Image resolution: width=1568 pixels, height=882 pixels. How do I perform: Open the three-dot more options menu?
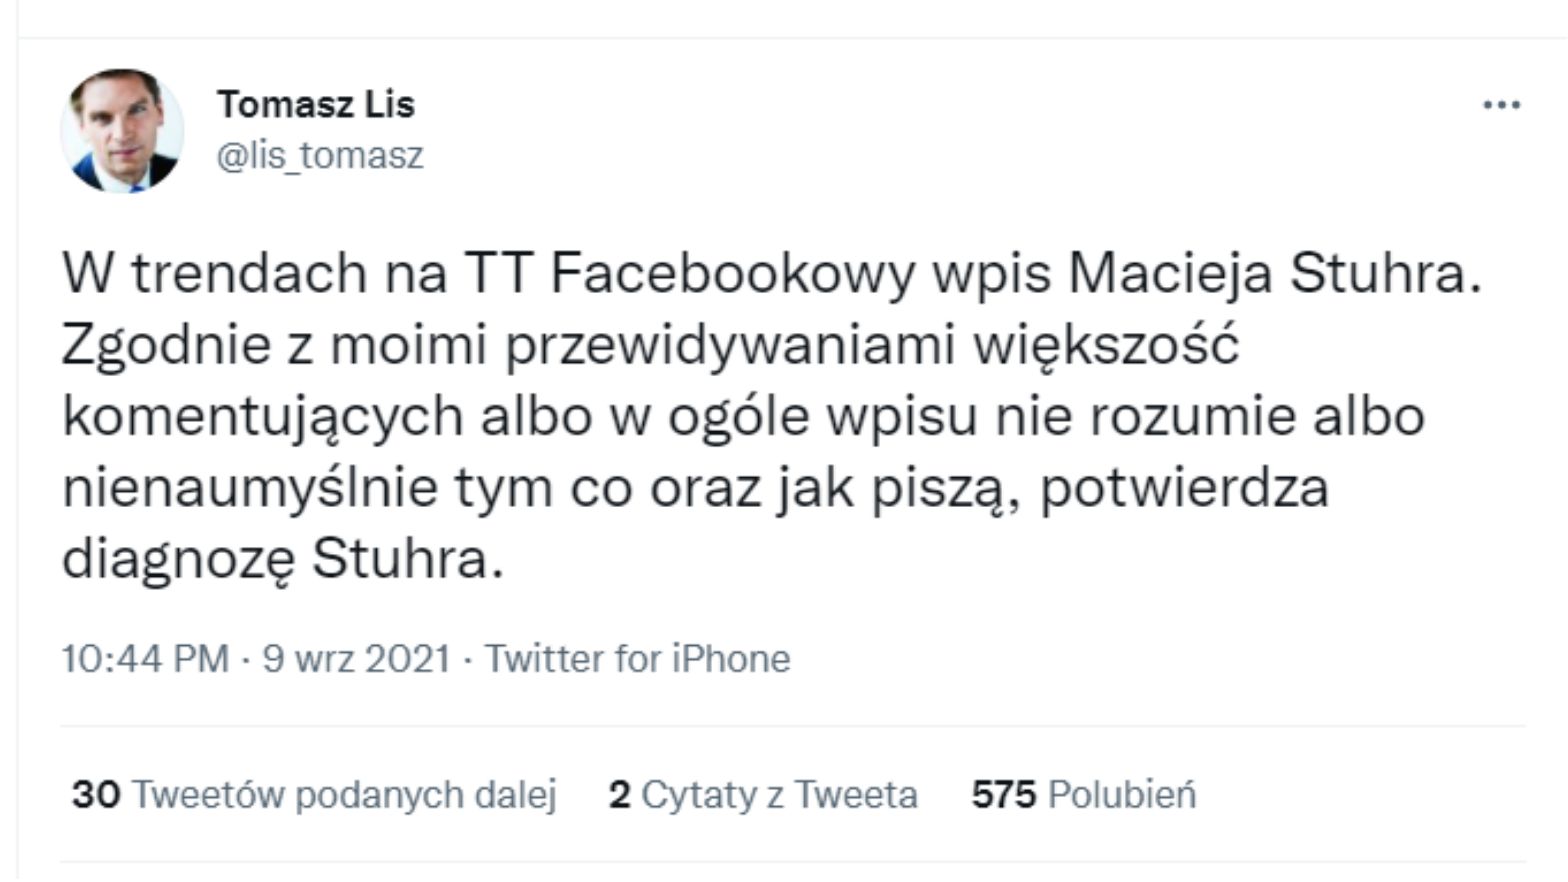point(1501,105)
